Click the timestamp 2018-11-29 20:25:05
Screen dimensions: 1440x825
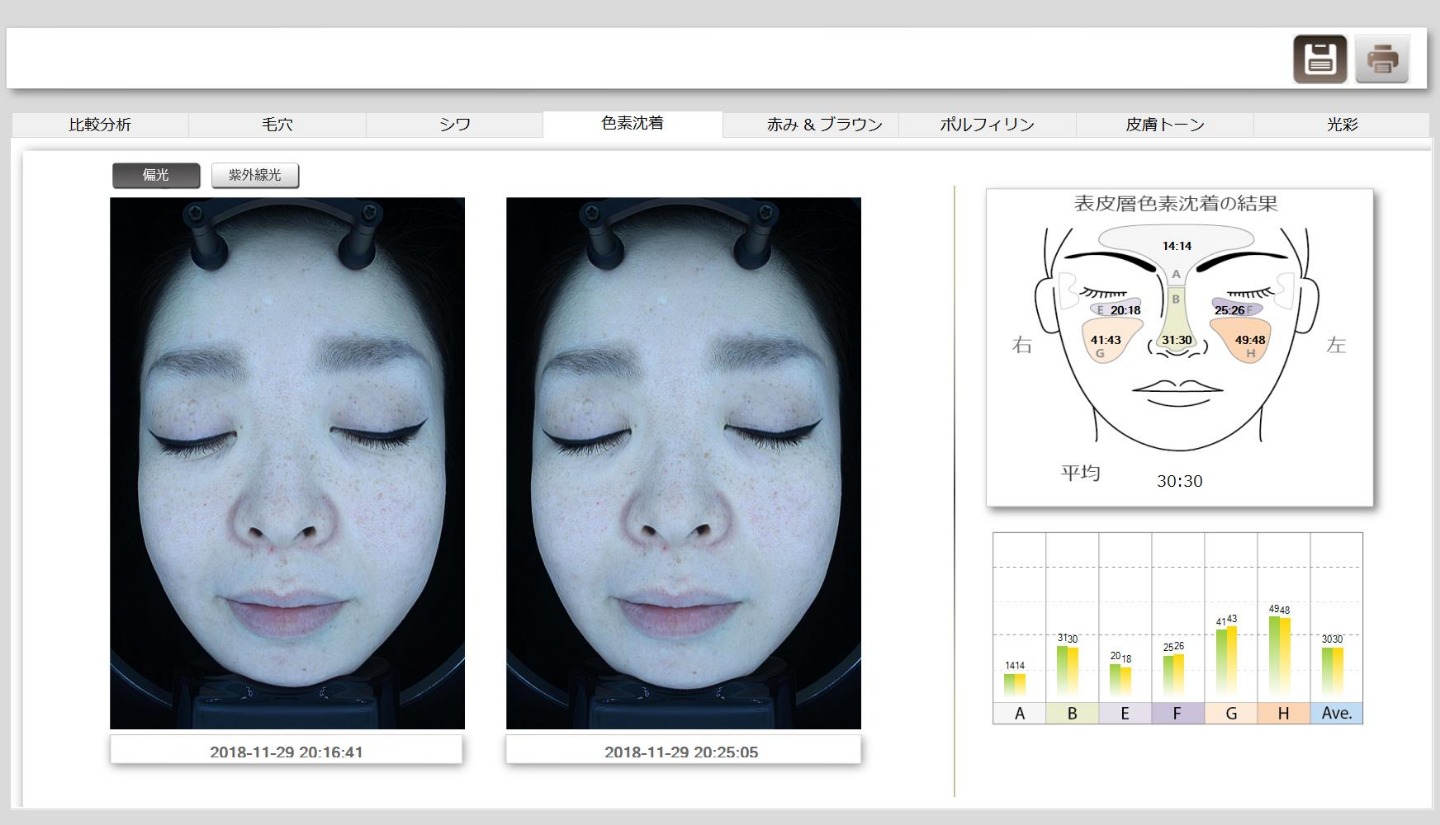[681, 752]
